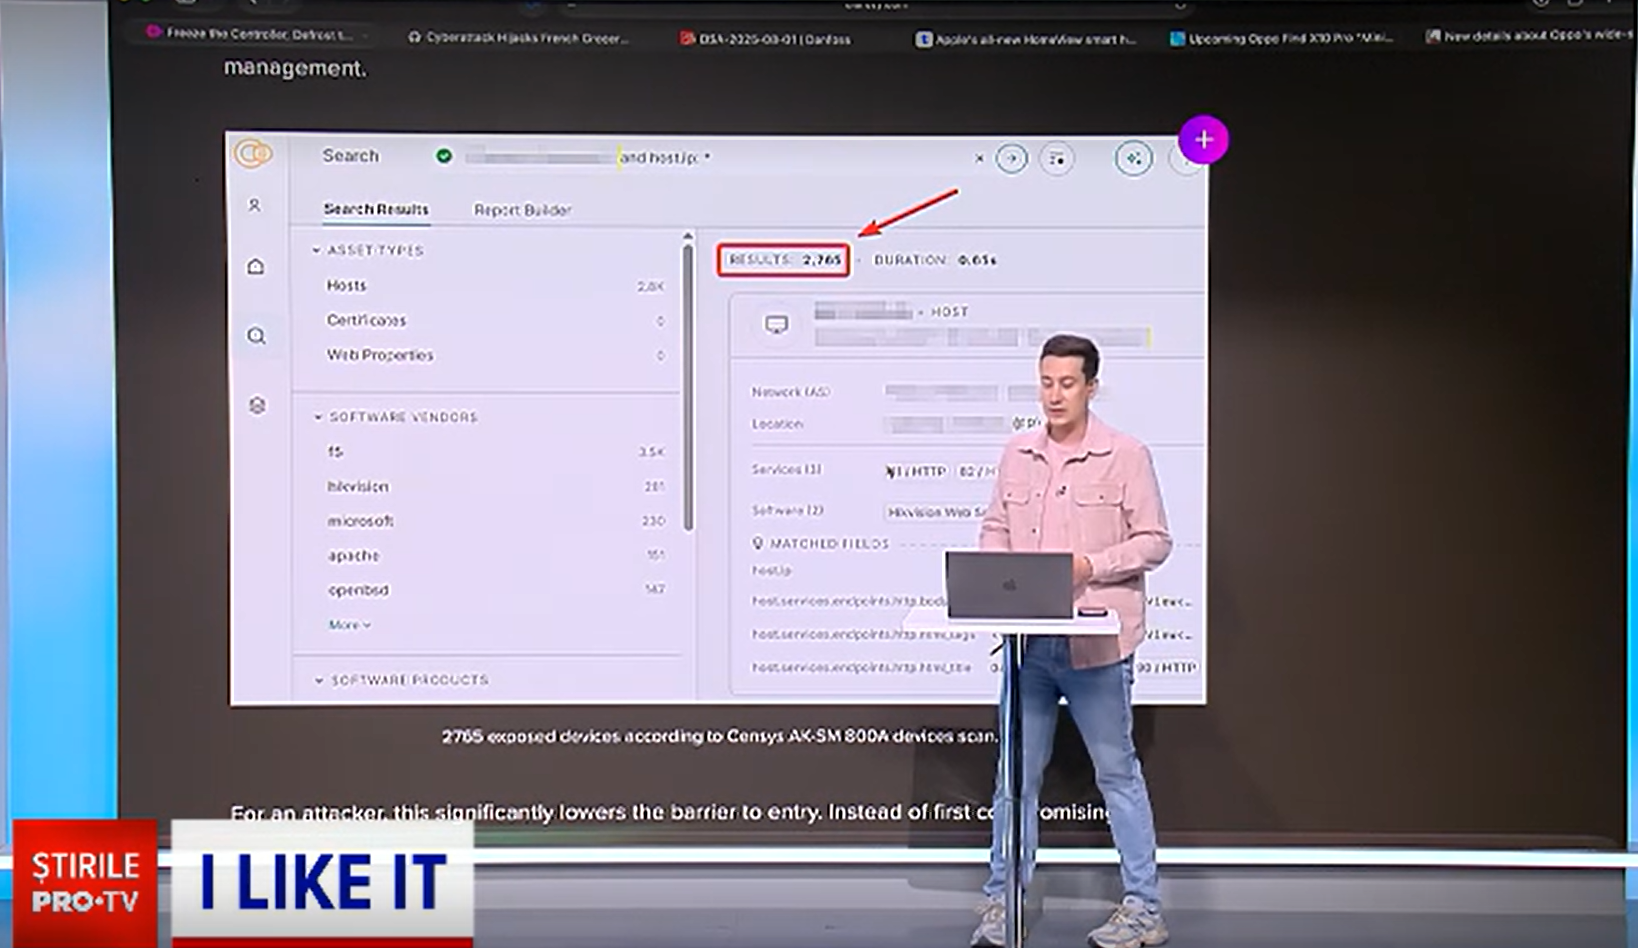This screenshot has width=1638, height=948.
Task: Click the host monitor icon
Action: point(776,324)
